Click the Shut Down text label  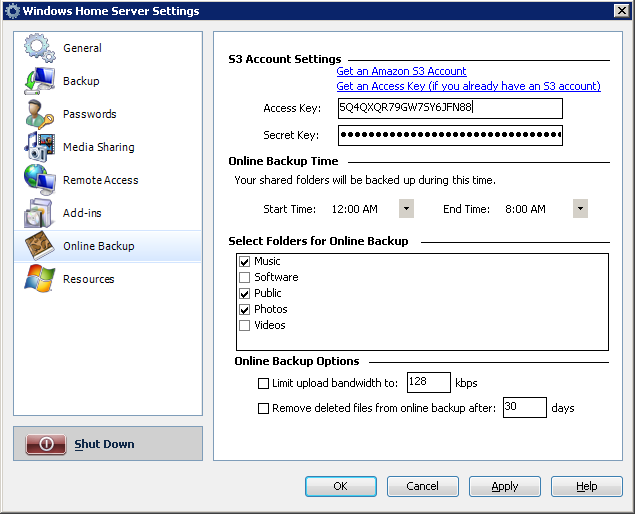[104, 444]
